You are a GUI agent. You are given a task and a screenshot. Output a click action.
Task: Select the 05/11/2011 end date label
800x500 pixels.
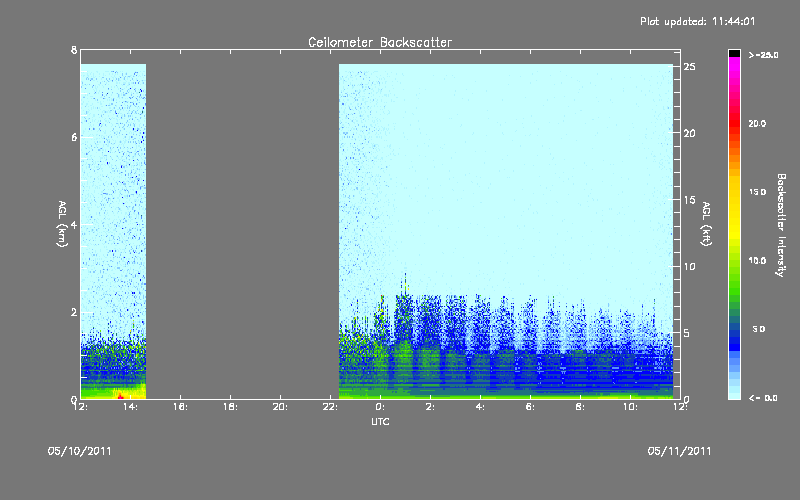click(x=679, y=451)
